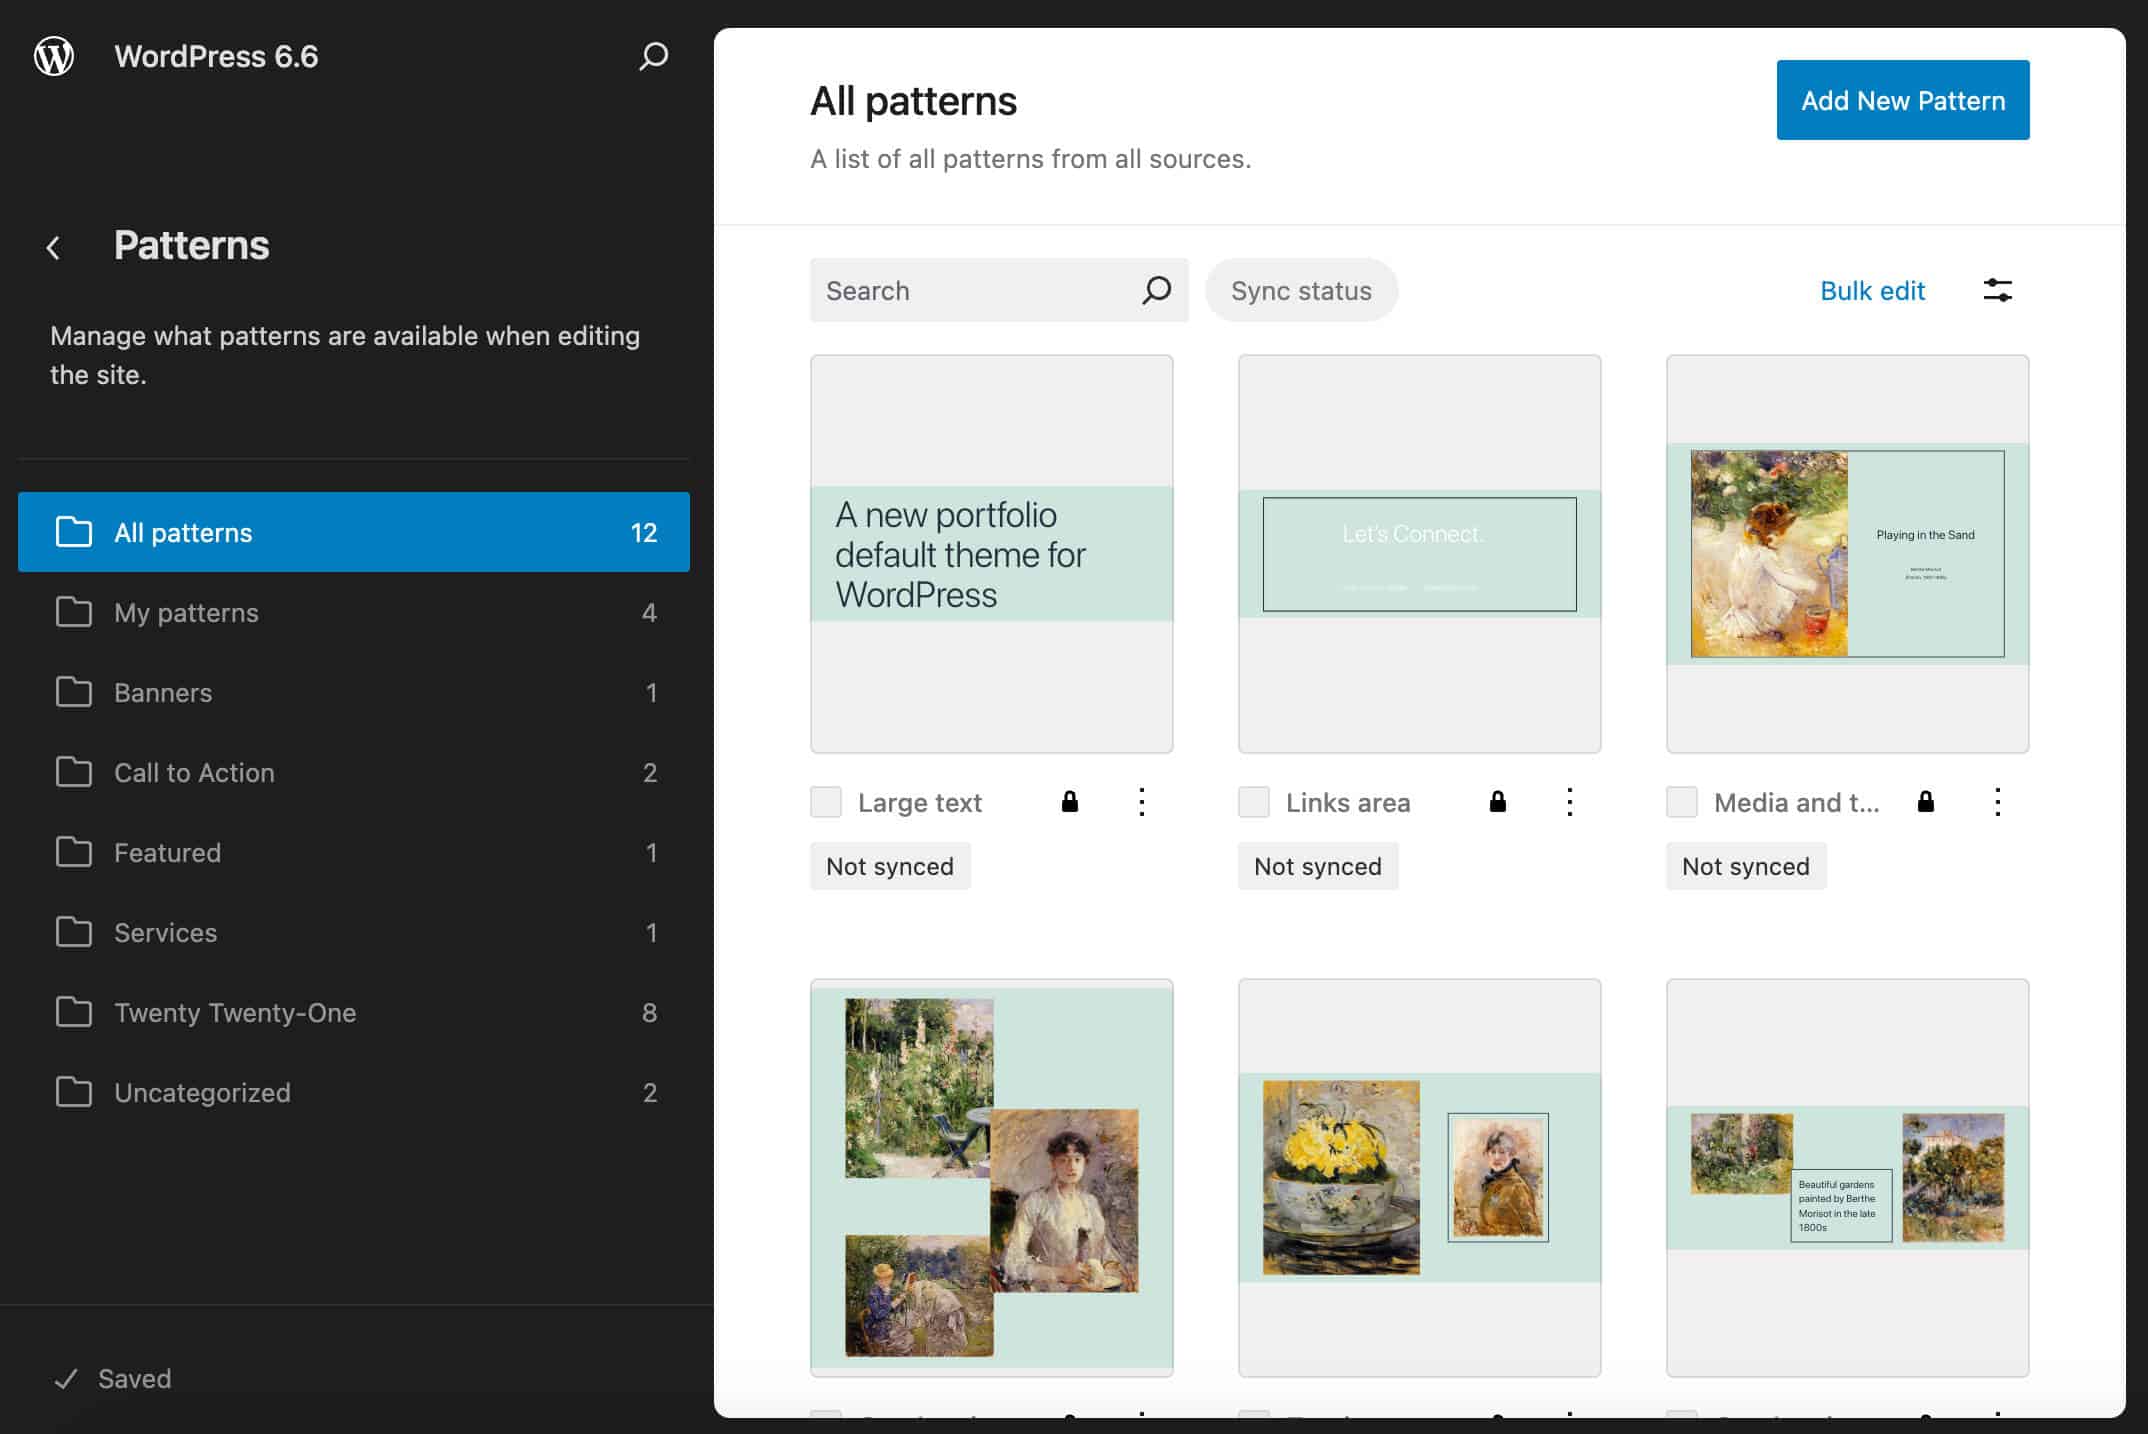Screen dimensions: 2148x1434
Task: Click Bulk edit link
Action: click(x=1874, y=290)
